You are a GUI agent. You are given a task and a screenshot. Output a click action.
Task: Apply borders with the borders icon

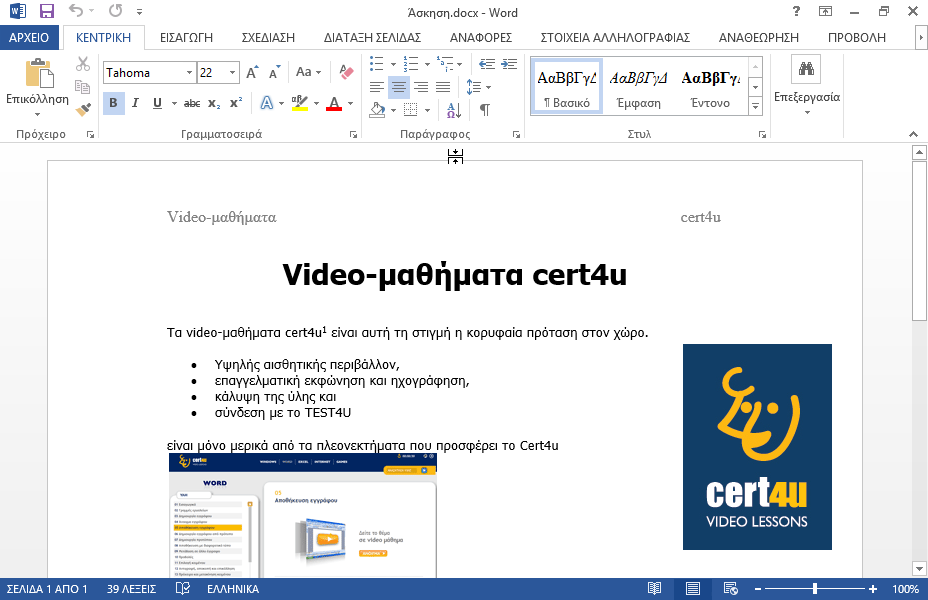coord(410,109)
